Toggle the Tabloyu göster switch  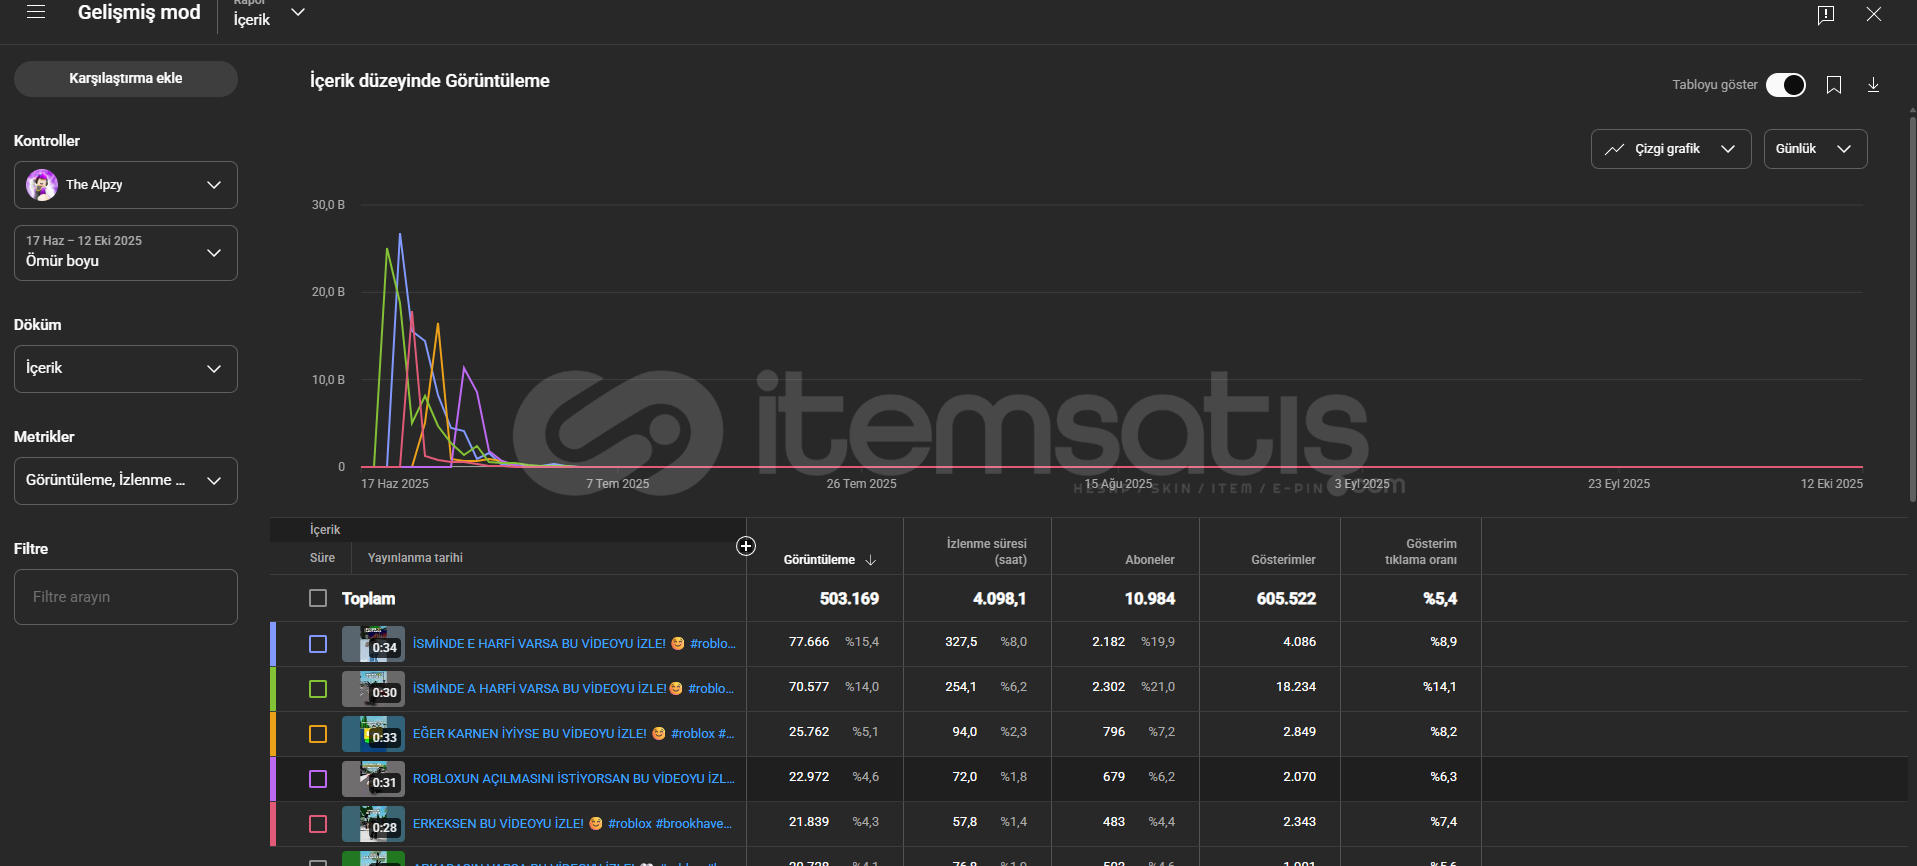pos(1785,85)
